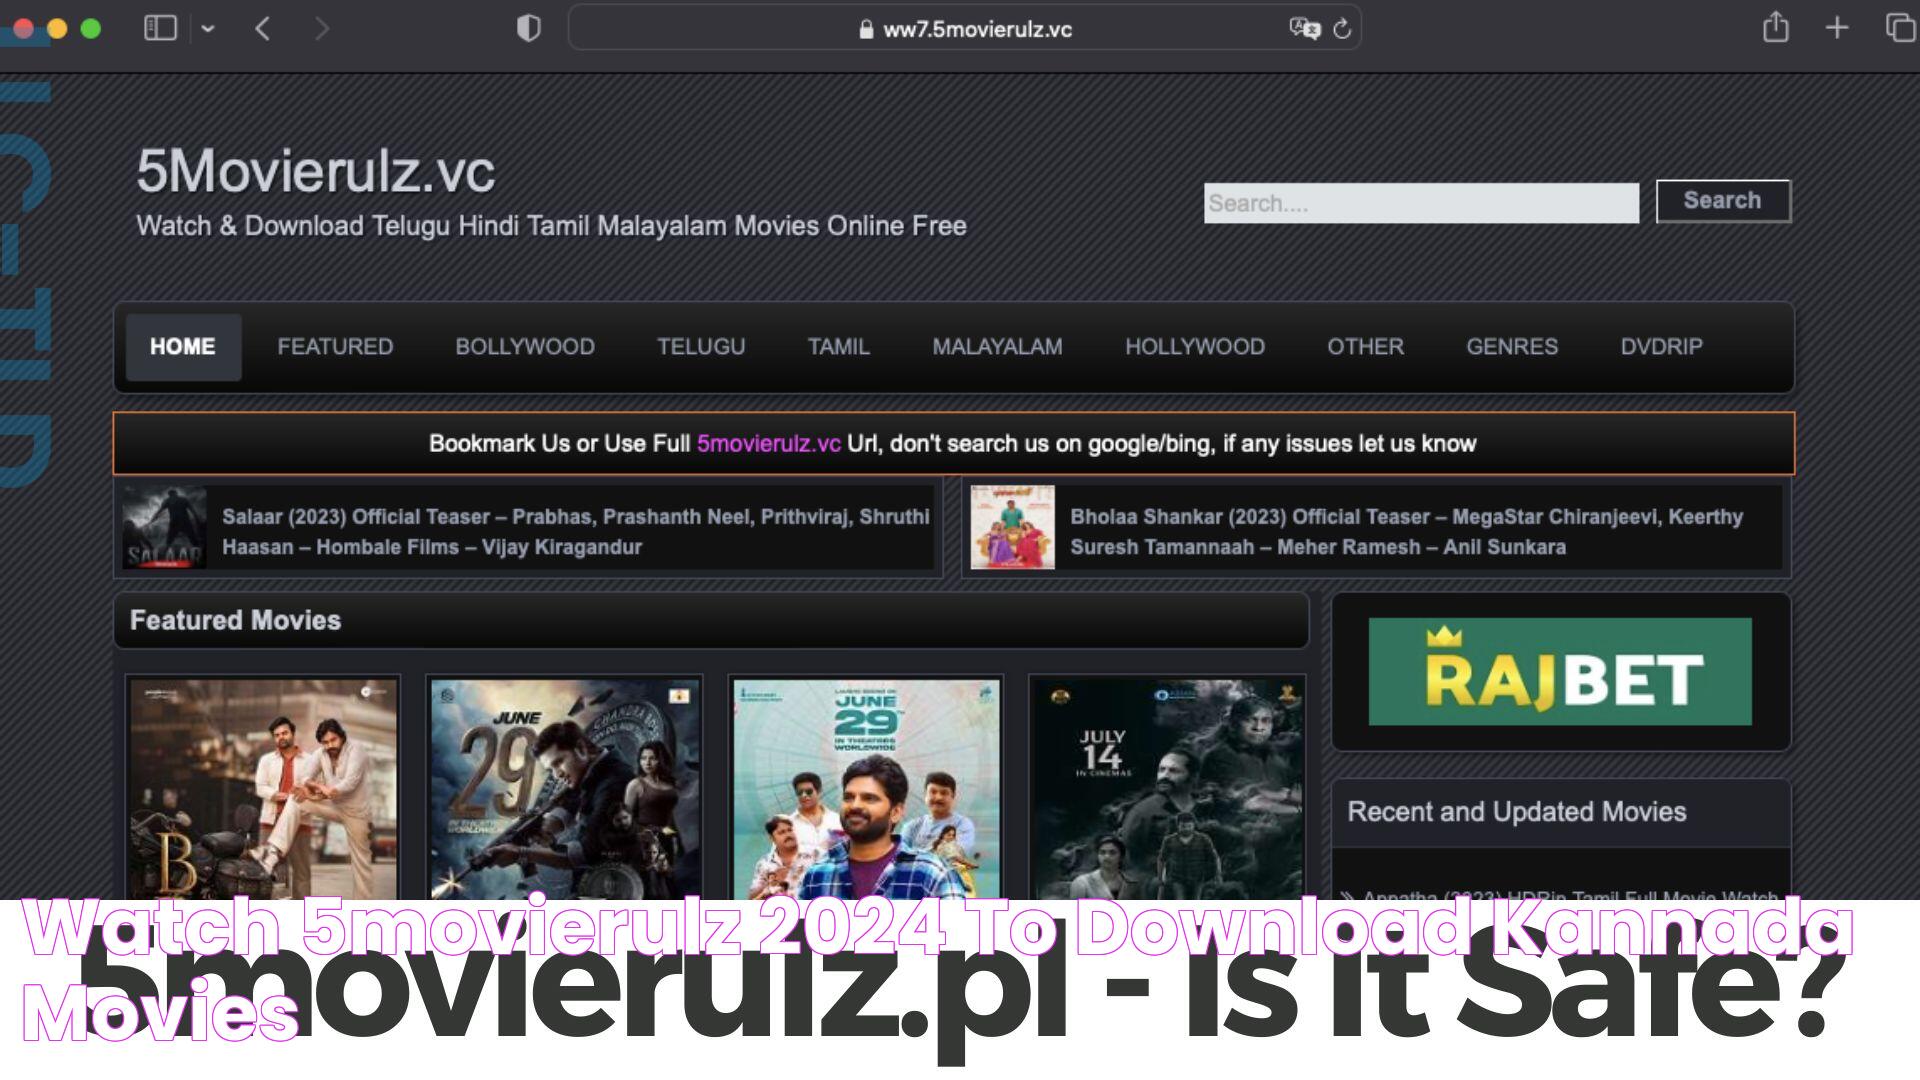1920x1080 pixels.
Task: Click the Bholaa Shankar teaser thumbnail
Action: click(x=1012, y=527)
